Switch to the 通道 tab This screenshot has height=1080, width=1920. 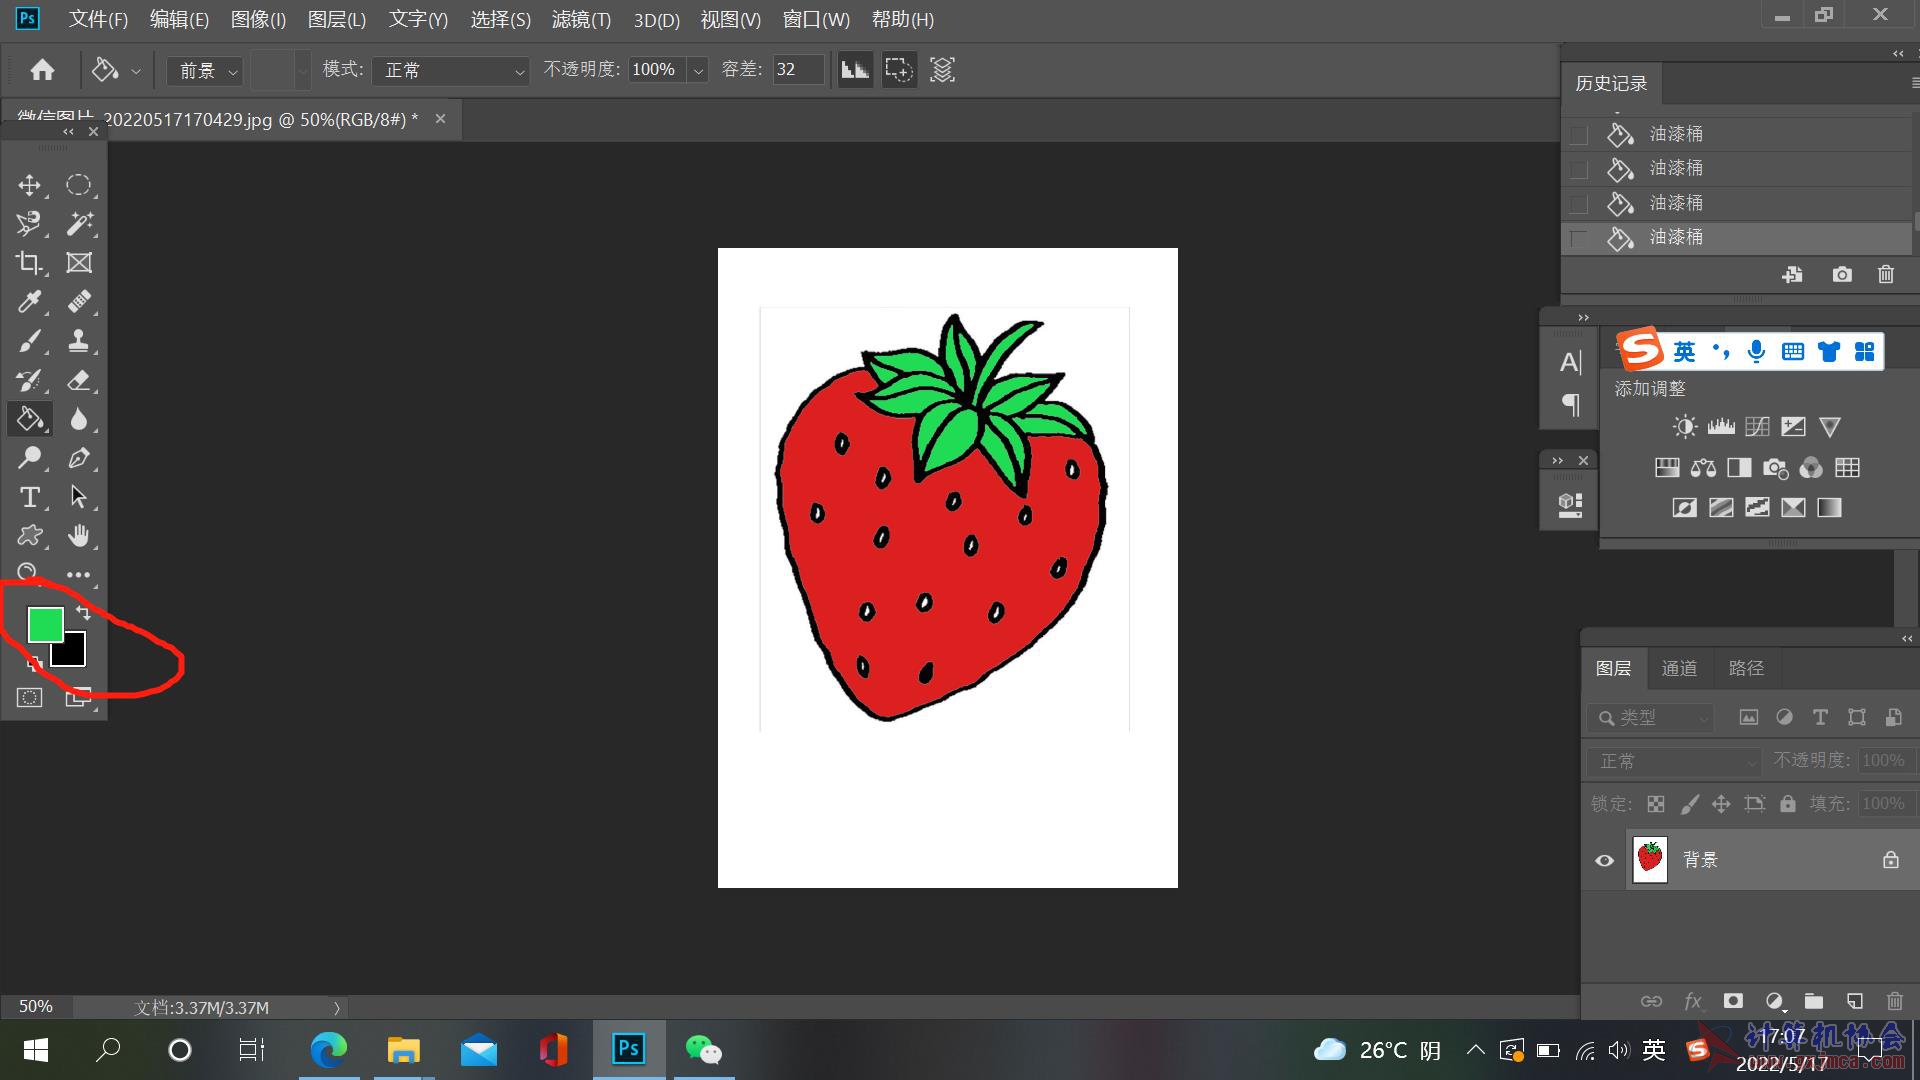coord(1678,668)
